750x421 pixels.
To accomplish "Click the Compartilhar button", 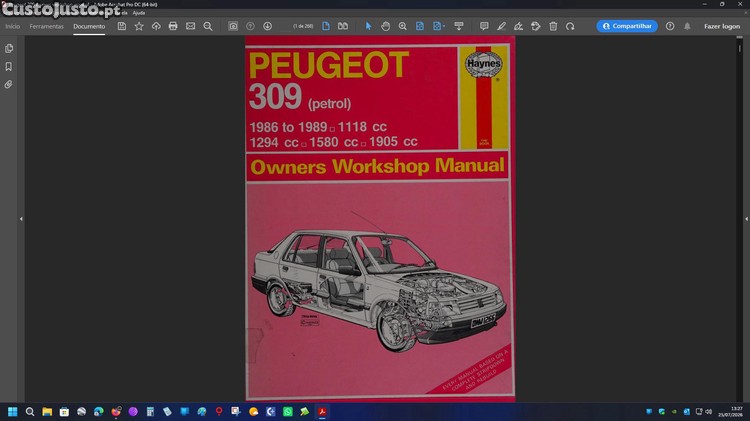I will [627, 26].
